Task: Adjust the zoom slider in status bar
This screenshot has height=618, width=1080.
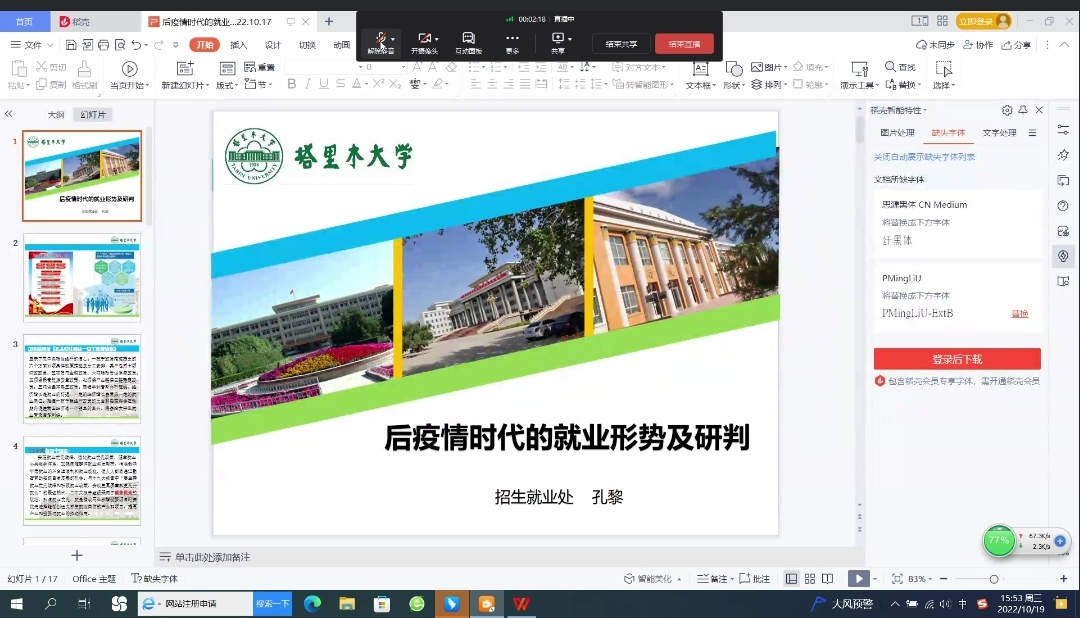Action: [993, 579]
